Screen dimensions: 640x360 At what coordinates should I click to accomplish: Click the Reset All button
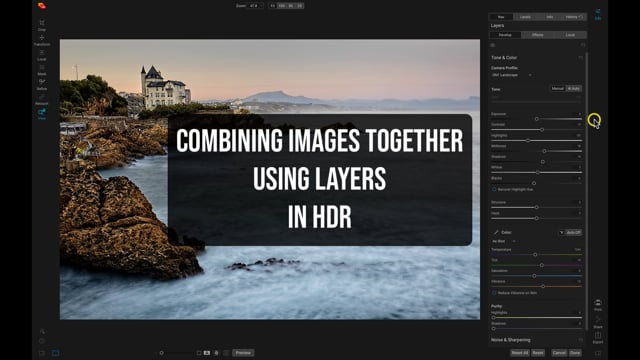click(520, 353)
